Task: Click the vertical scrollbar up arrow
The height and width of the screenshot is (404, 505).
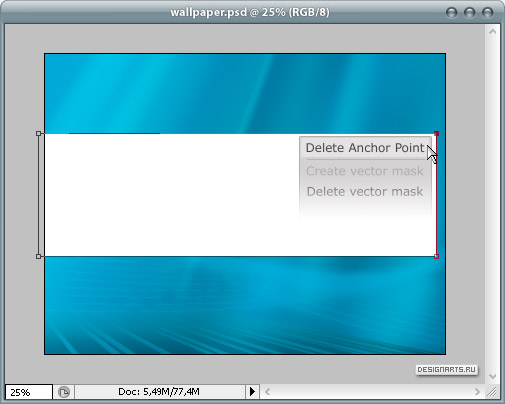Action: click(x=493, y=32)
